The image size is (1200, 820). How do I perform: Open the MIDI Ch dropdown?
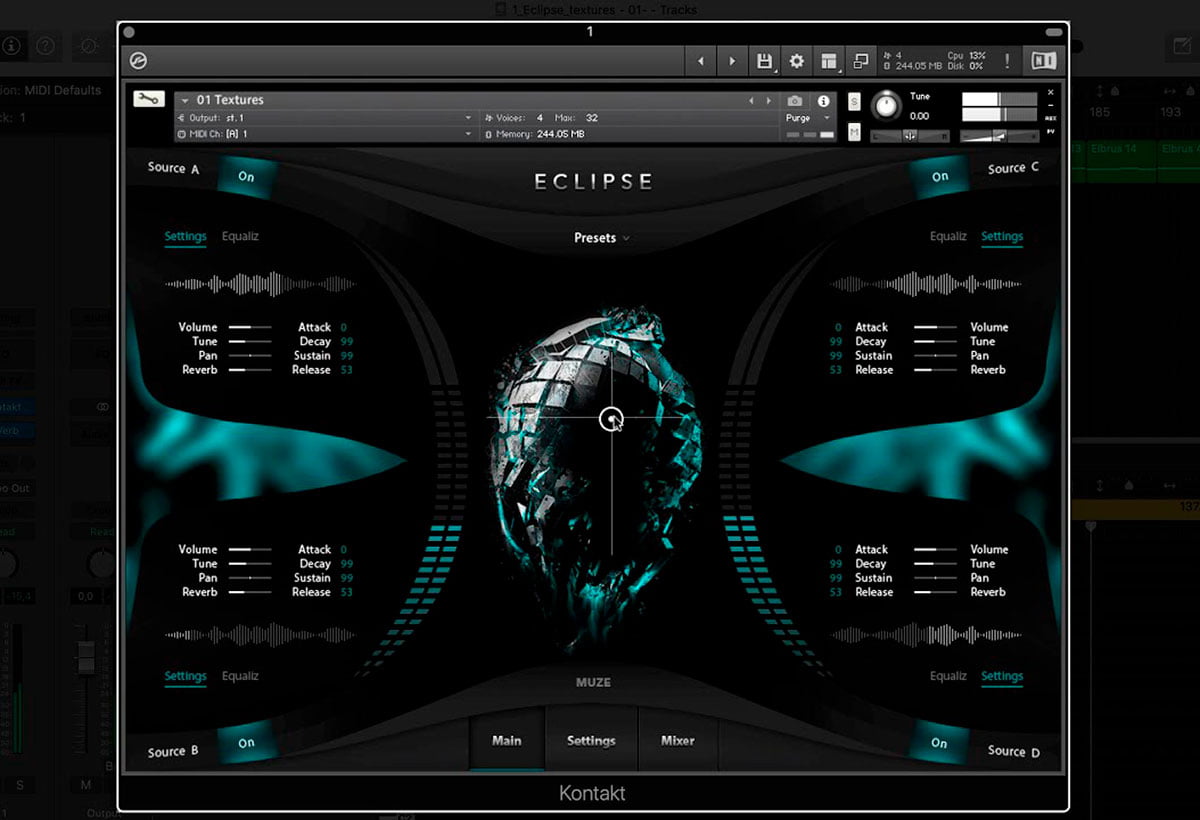click(x=325, y=133)
